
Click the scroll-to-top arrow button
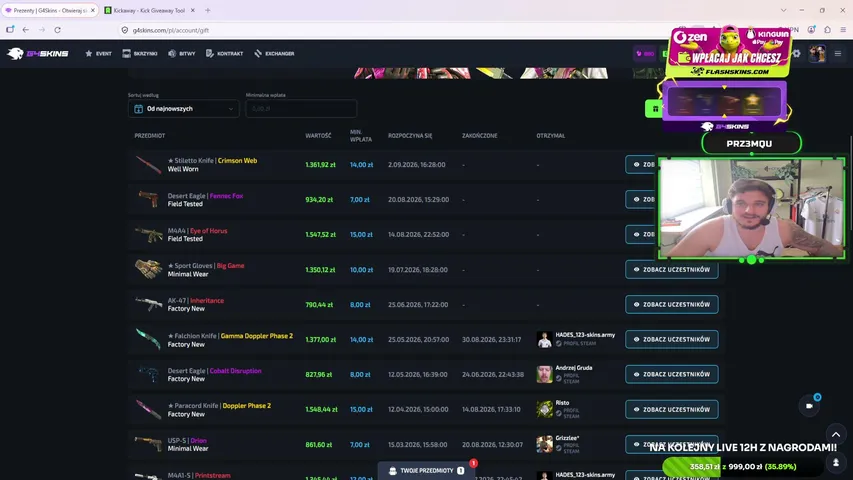(x=836, y=434)
